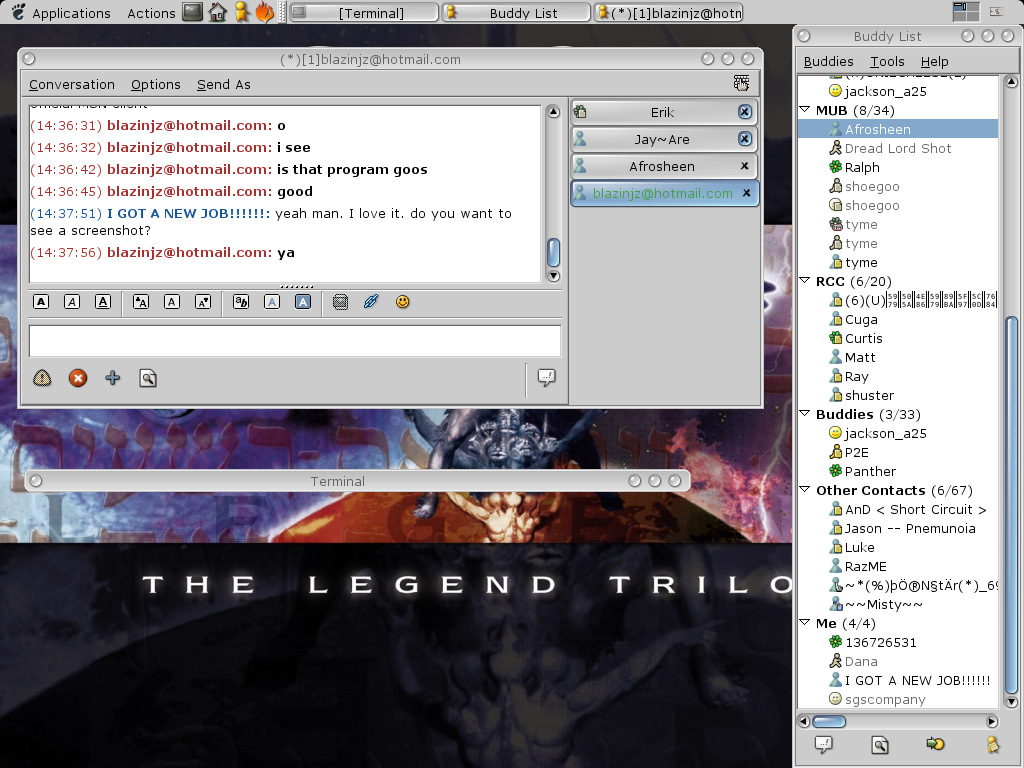
Task: Click the insert link chain icon
Action: tap(371, 302)
